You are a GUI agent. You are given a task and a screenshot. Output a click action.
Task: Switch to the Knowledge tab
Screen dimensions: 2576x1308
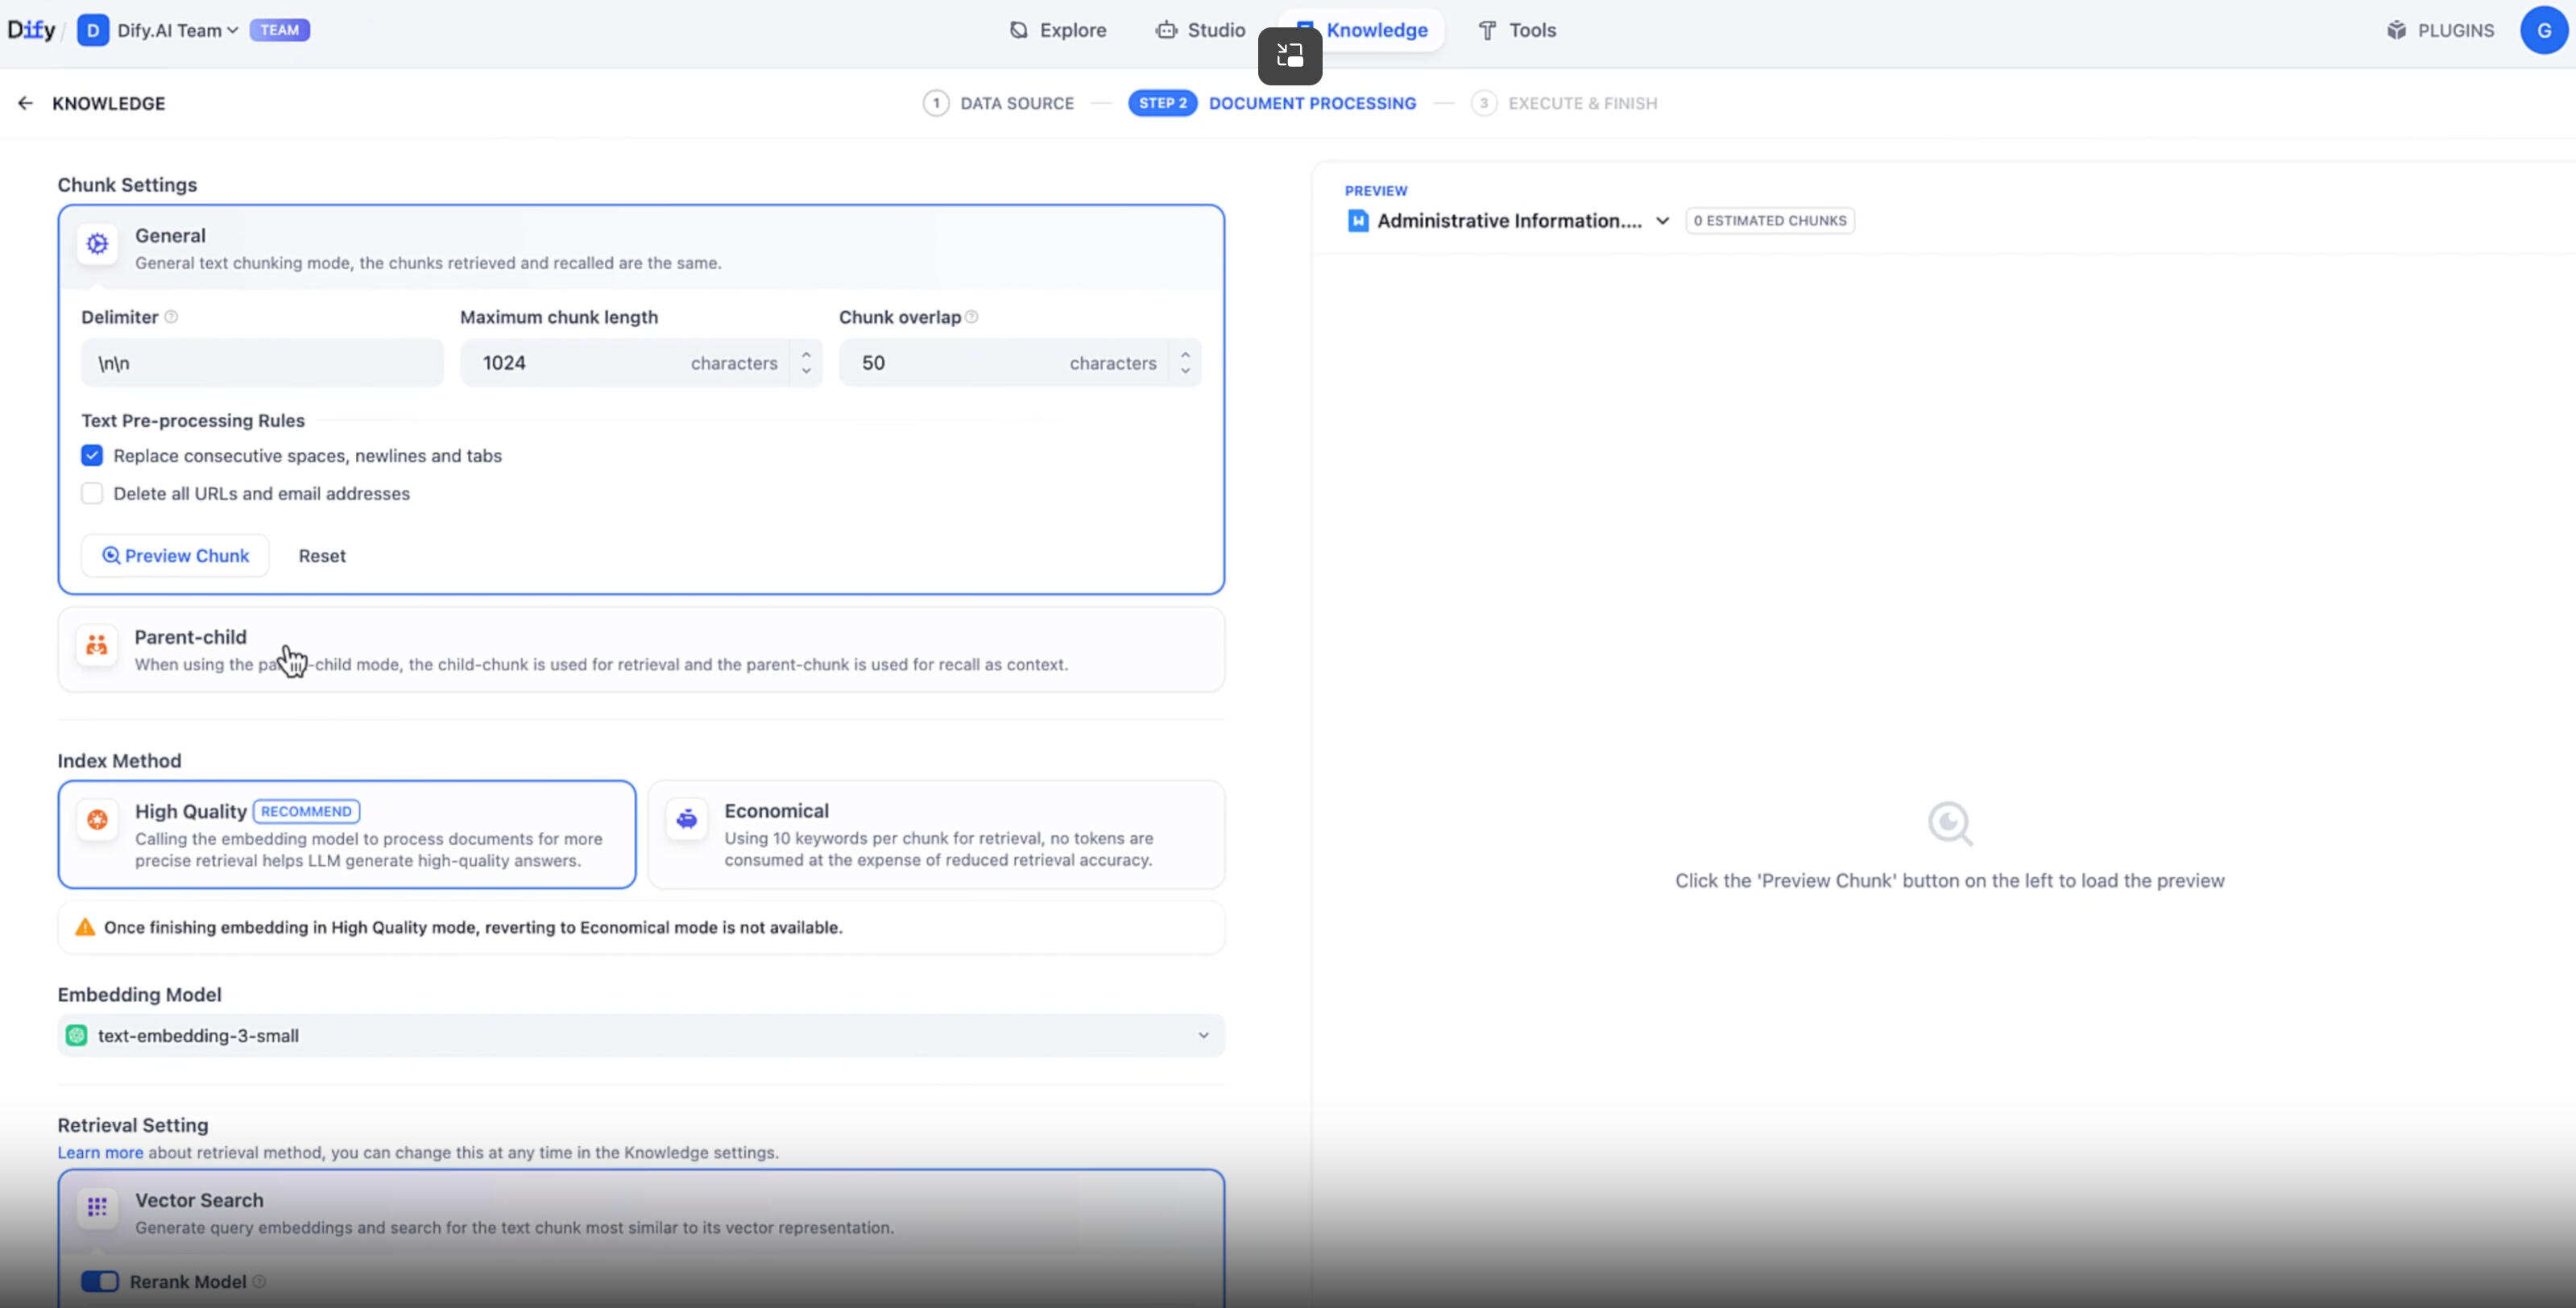click(1376, 30)
